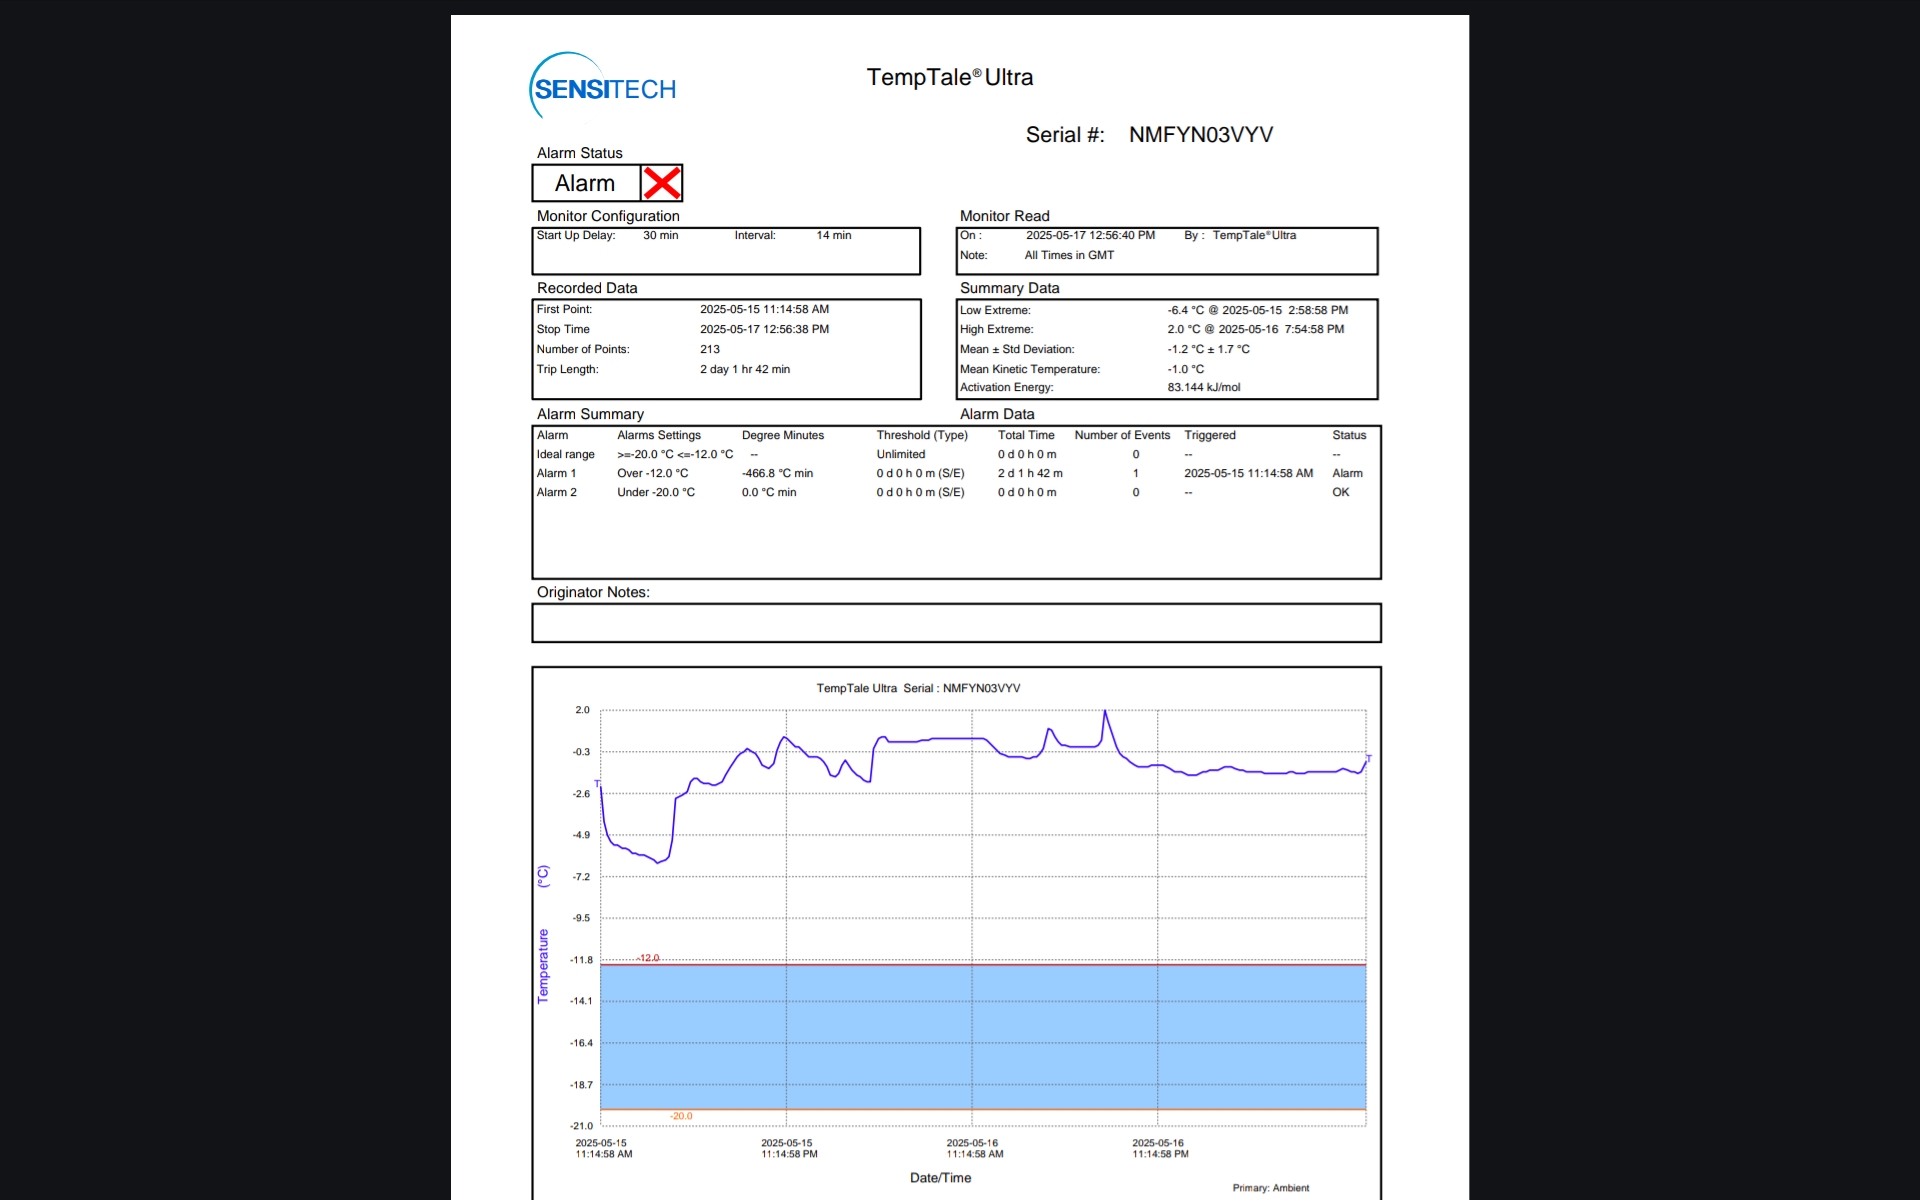Click the 'Alarm 2' row label
The height and width of the screenshot is (1200, 1920).
(x=556, y=492)
